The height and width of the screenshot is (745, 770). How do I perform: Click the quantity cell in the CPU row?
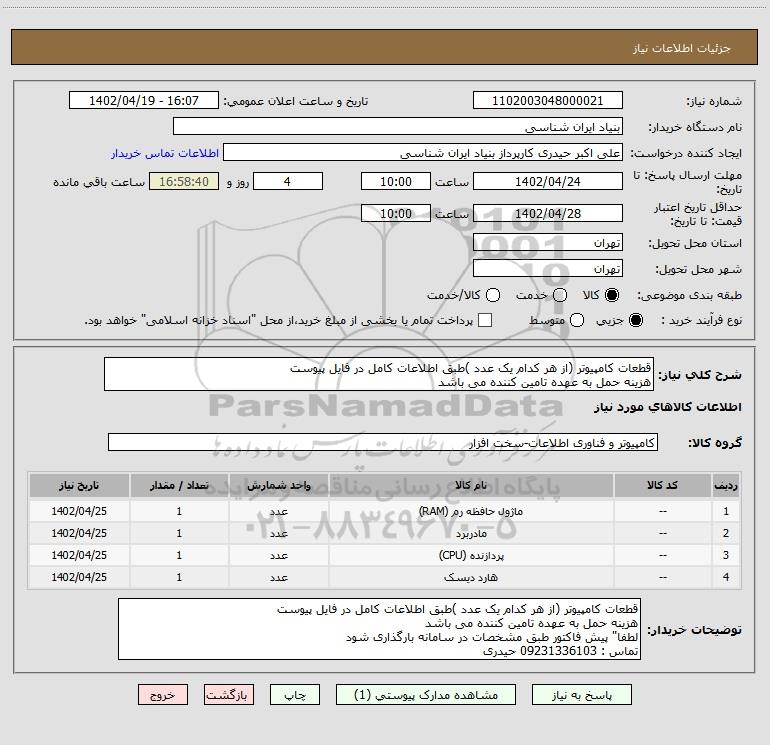pyautogui.click(x=179, y=555)
